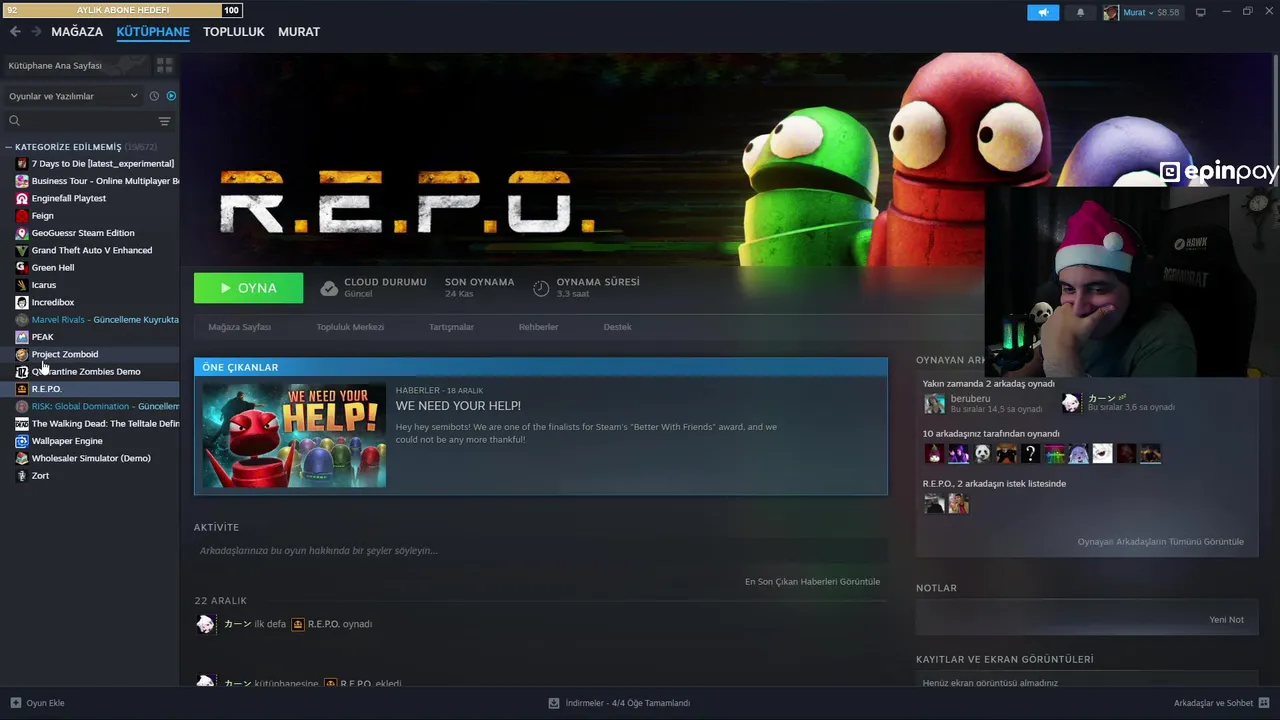Click the Feign game icon
Image resolution: width=1280 pixels, height=720 pixels.
[x=22, y=215]
